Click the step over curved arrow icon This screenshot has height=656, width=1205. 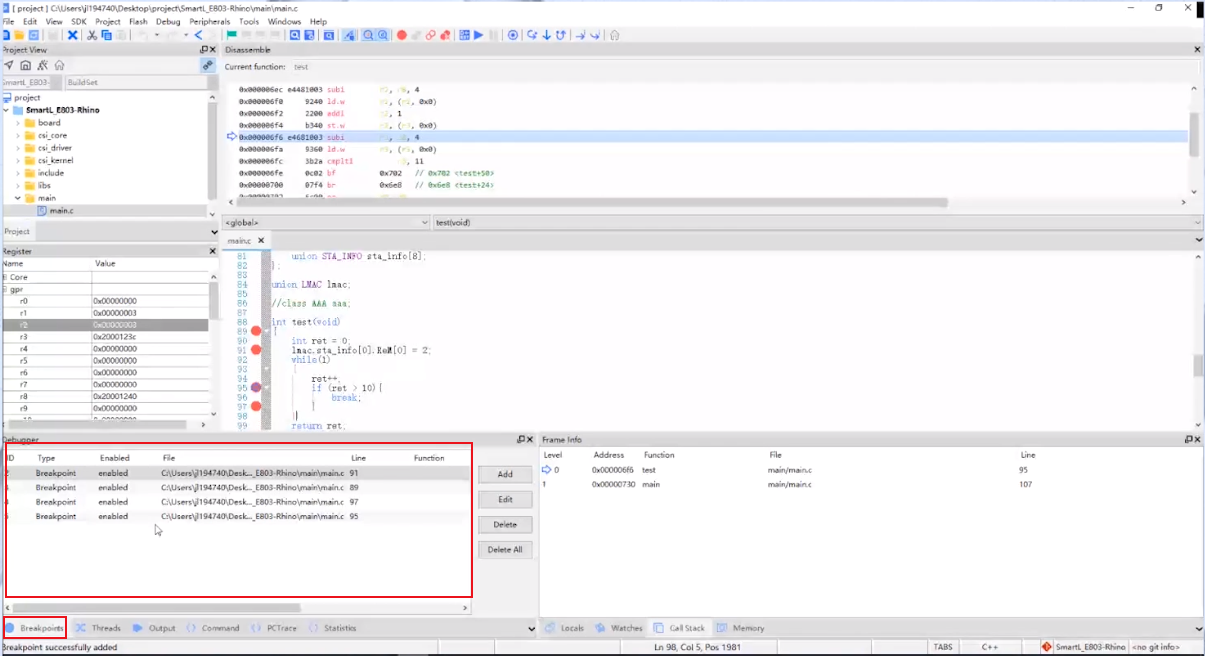532,35
